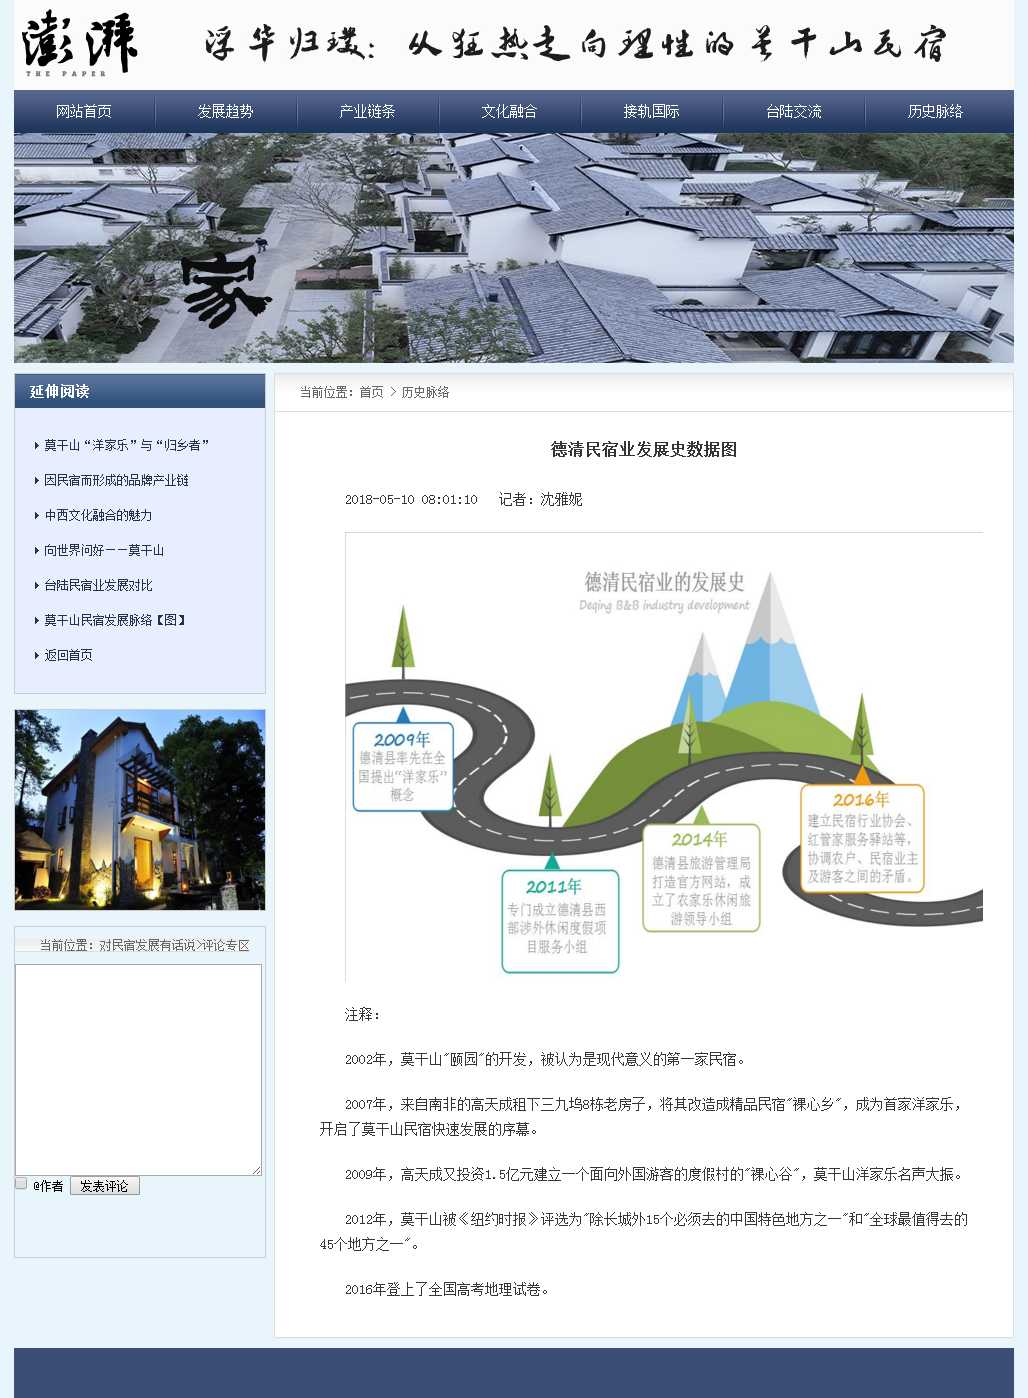Toggle the @作者 checkbox
The image size is (1028, 1398).
point(21,1184)
